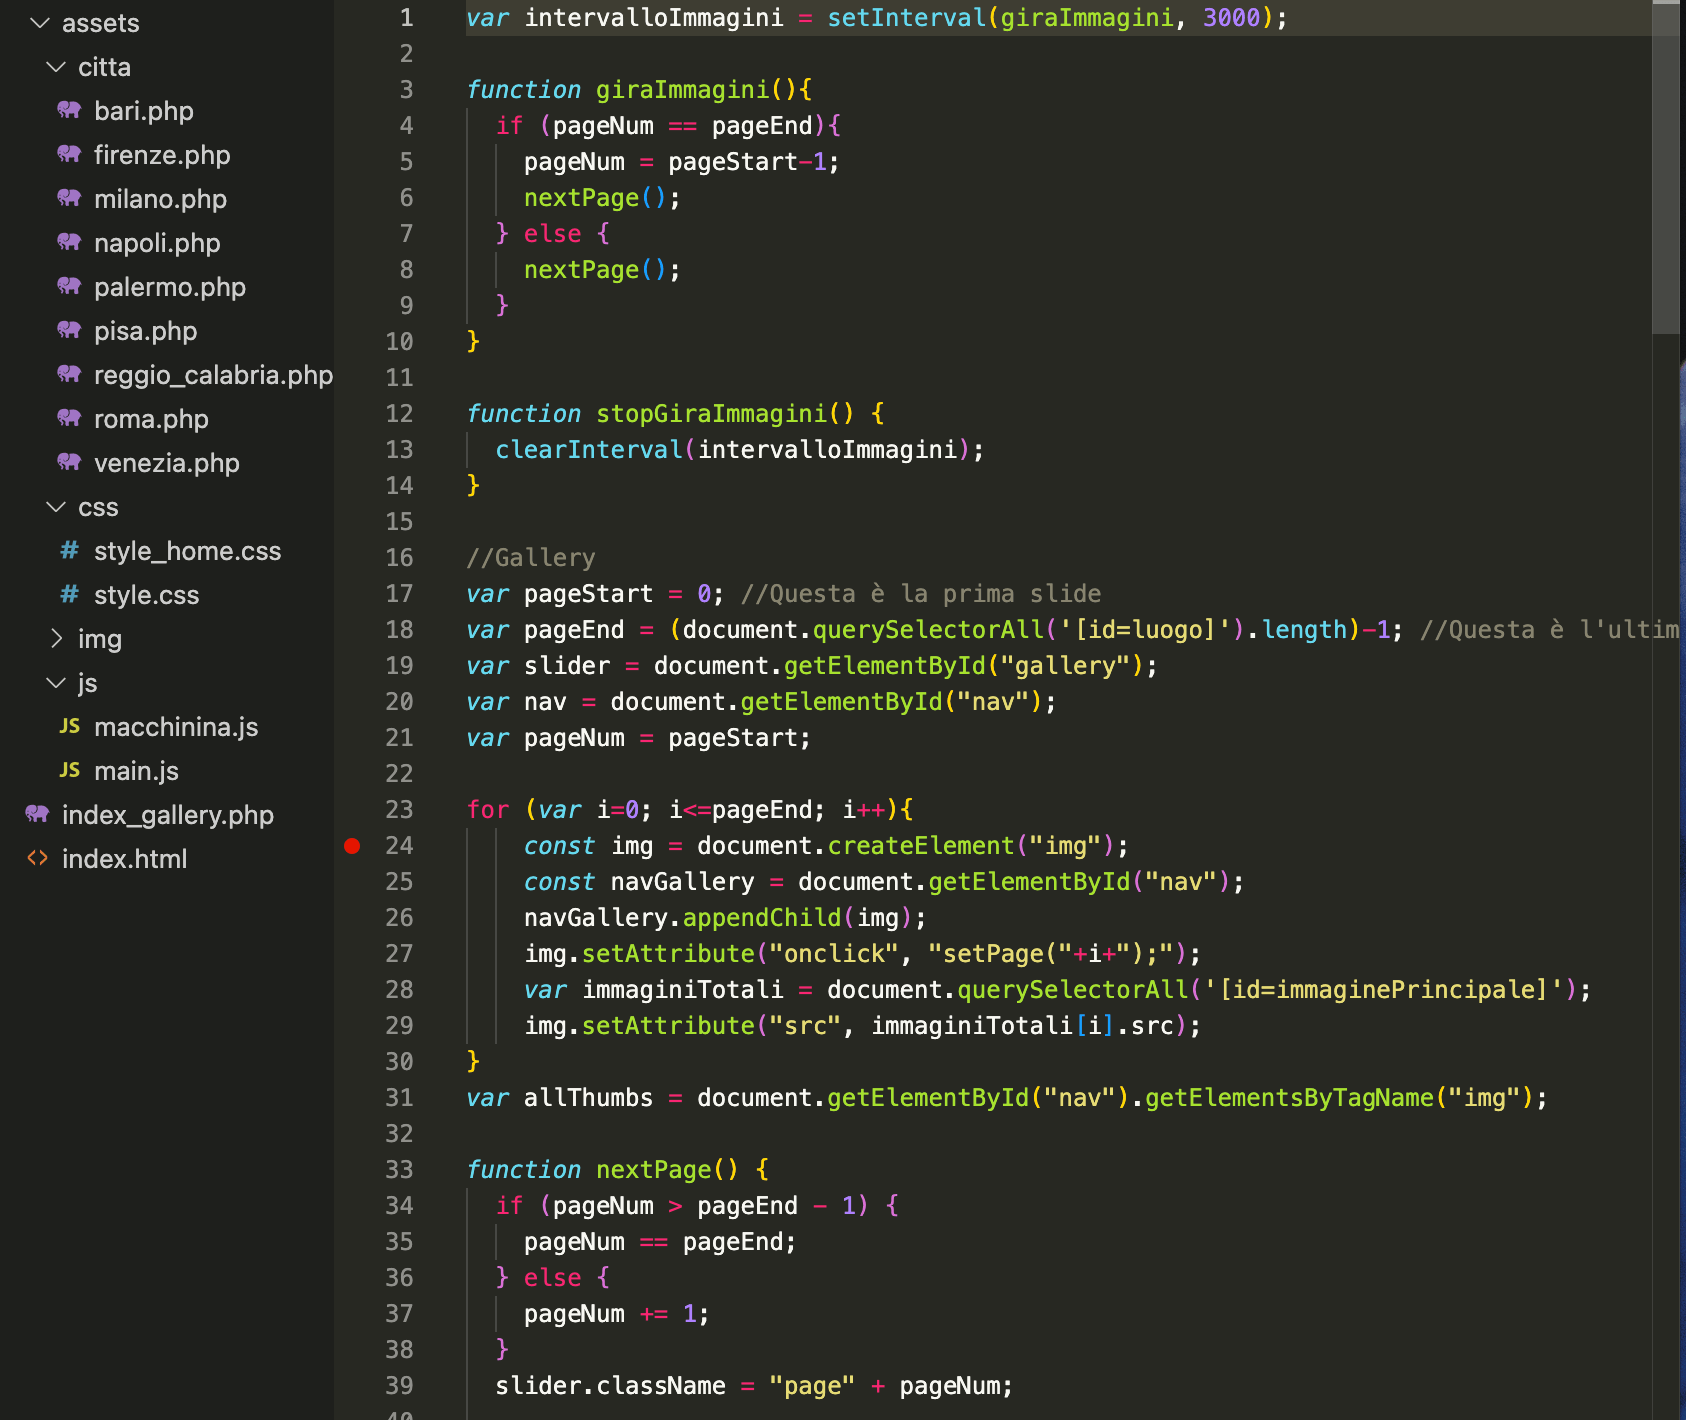Screen dimensions: 1686x1420
Task: Open index_gallery.php file
Action: click(x=167, y=815)
